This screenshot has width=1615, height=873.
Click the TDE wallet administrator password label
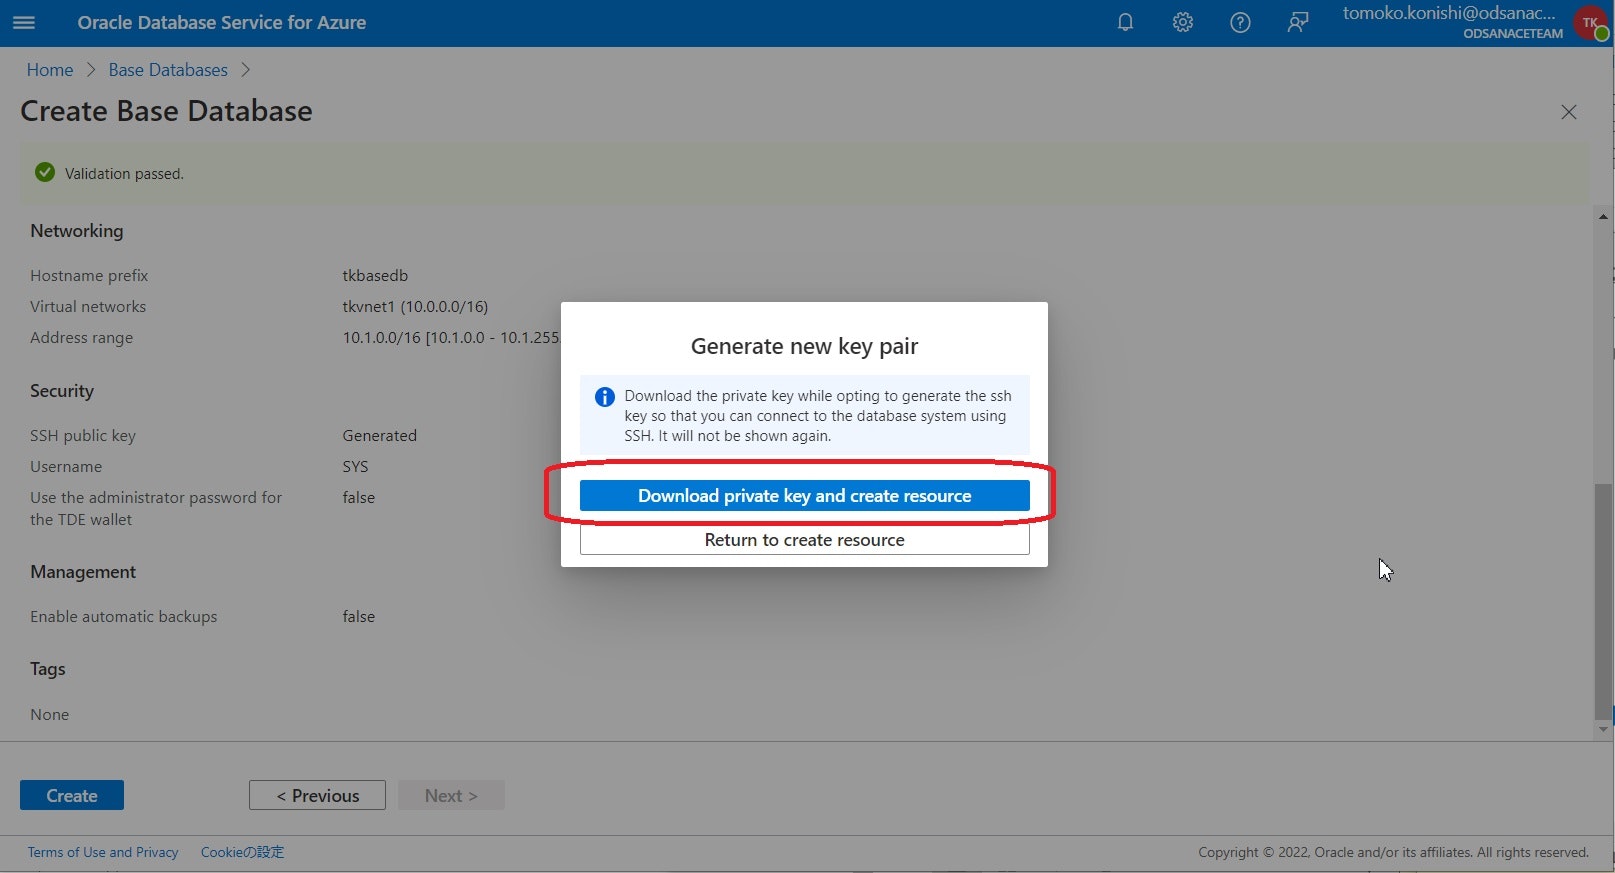156,508
